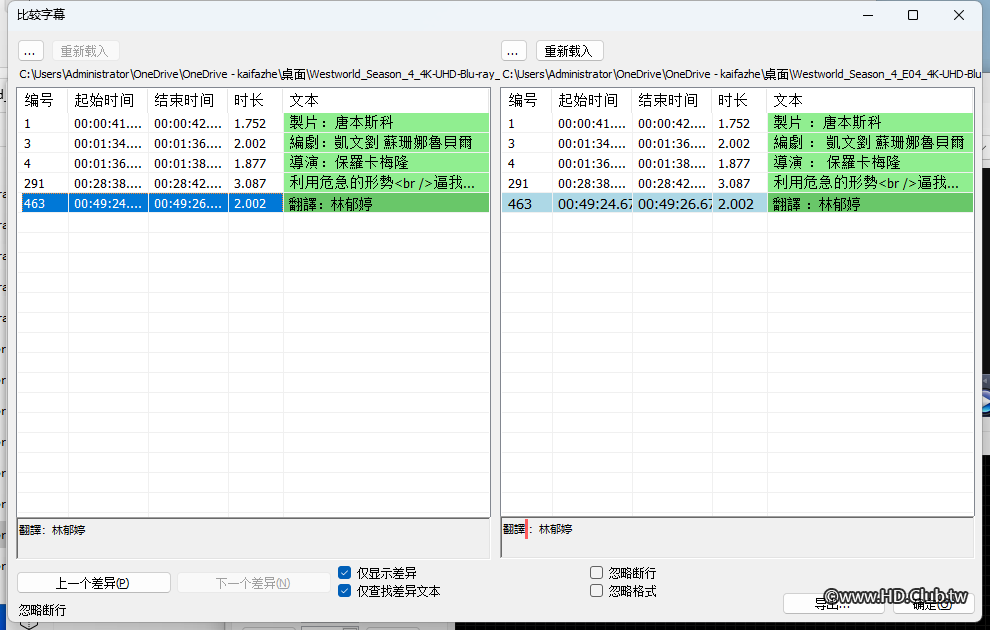This screenshot has width=990, height=630.
Task: Click right list 时长 column header
Action: coord(740,100)
